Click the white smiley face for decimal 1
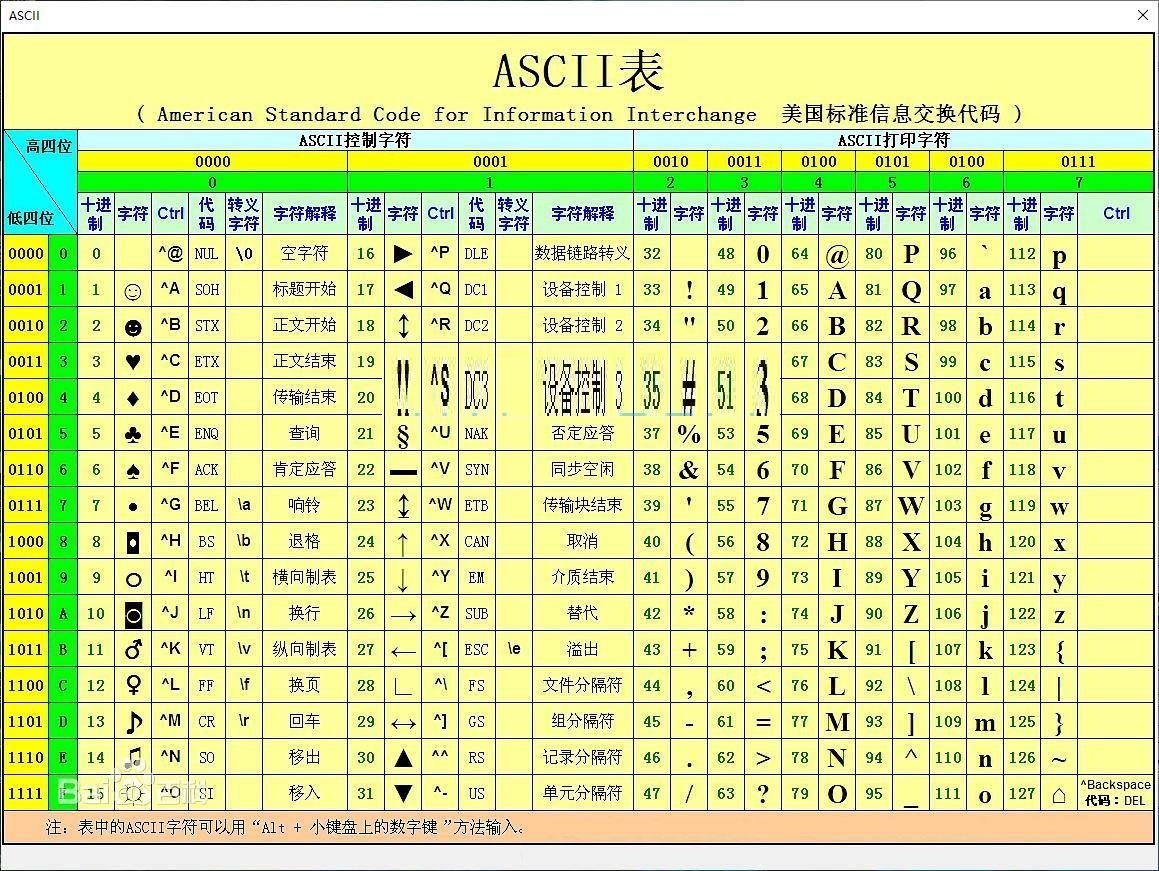Image resolution: width=1159 pixels, height=871 pixels. [132, 291]
